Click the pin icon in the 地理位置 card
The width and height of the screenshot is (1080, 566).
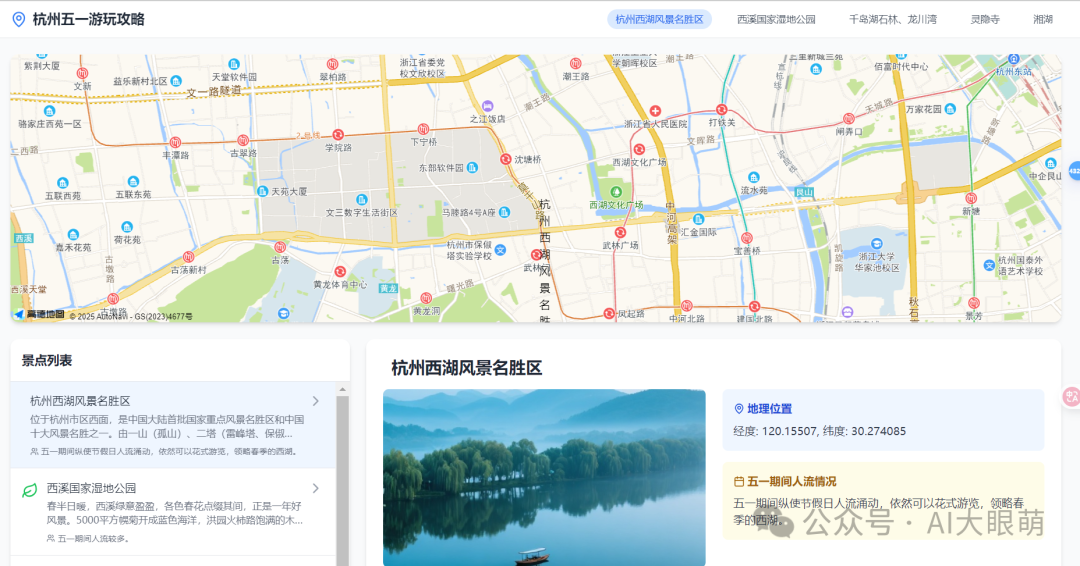739,409
